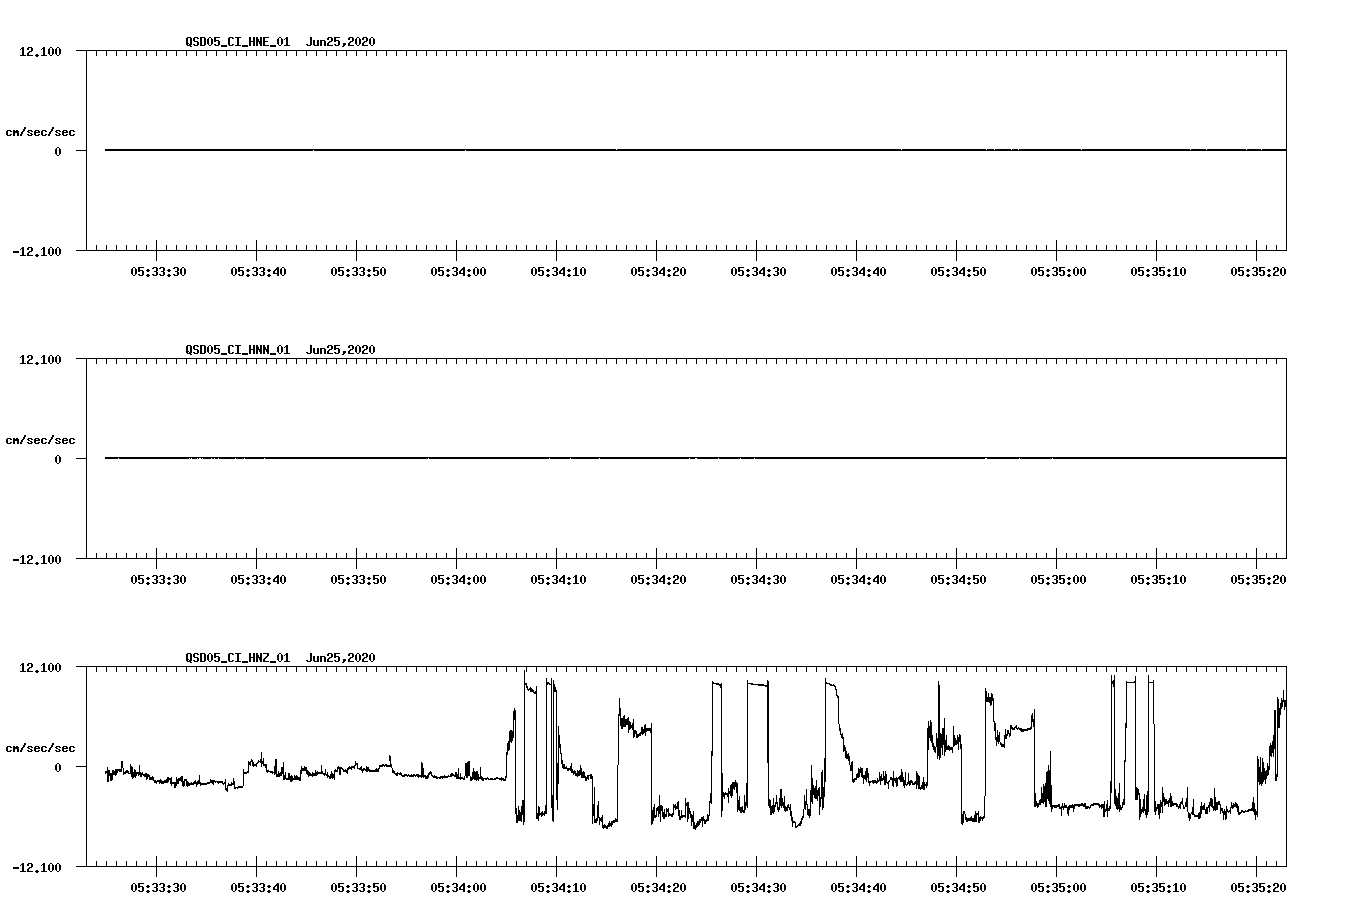Click the 05:33:30 time label under HNE plot
1358x924 pixels.
(158, 272)
